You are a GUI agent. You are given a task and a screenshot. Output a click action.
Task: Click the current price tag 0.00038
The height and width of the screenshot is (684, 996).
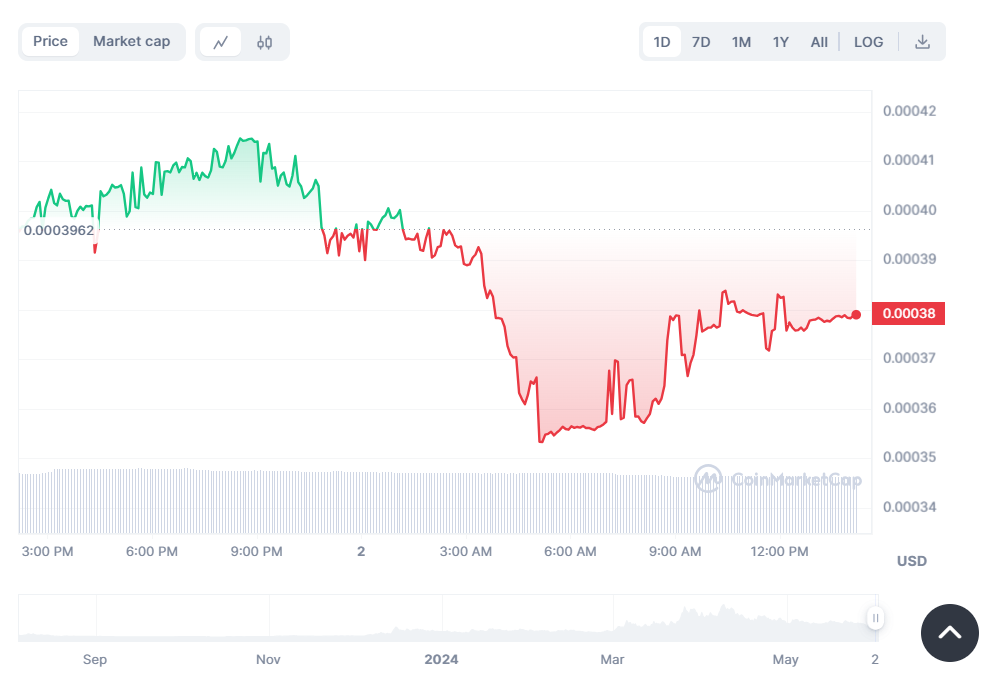(x=908, y=313)
